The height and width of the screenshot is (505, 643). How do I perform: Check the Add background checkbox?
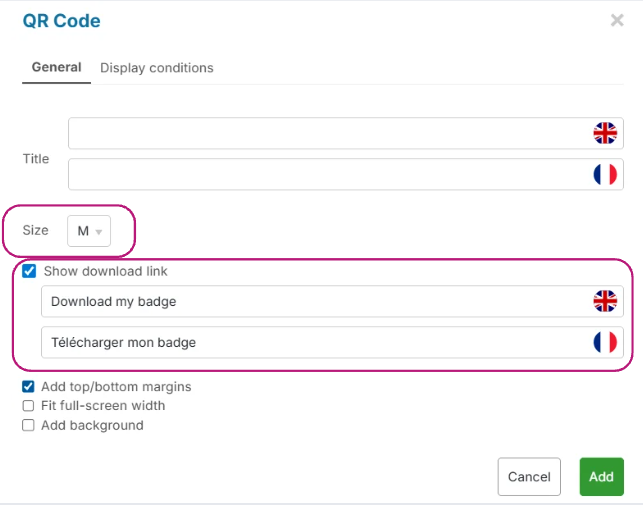tap(29, 425)
